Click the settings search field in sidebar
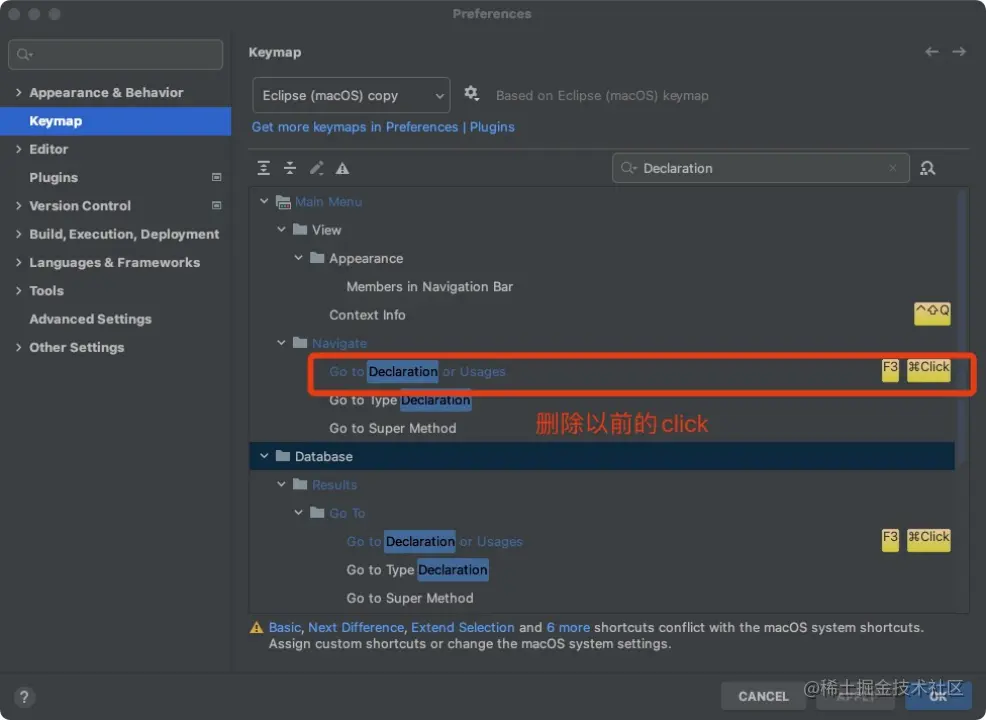This screenshot has width=986, height=720. pos(116,55)
